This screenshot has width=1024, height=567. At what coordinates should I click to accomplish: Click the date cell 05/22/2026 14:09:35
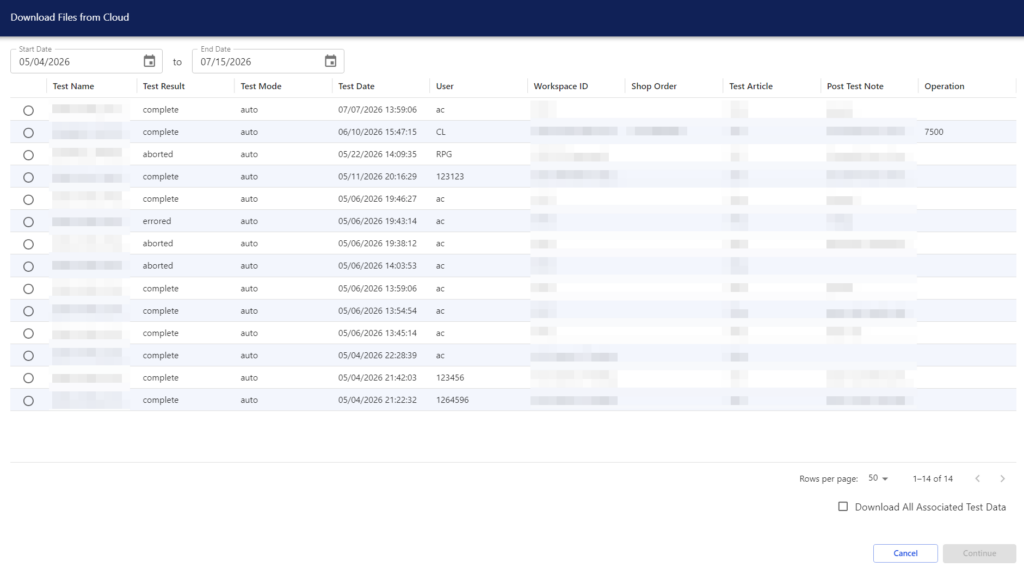coord(377,154)
